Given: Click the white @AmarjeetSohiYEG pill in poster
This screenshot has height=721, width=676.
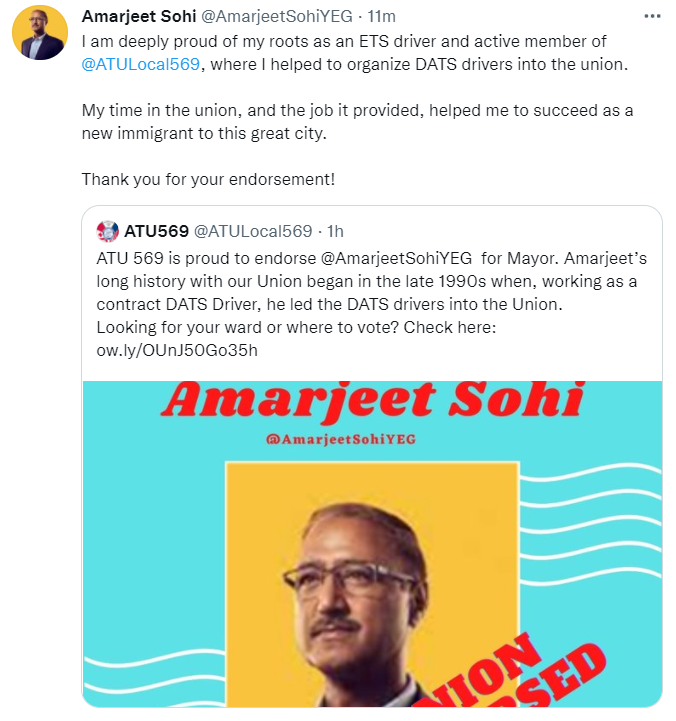Looking at the screenshot, I should pos(372,437).
